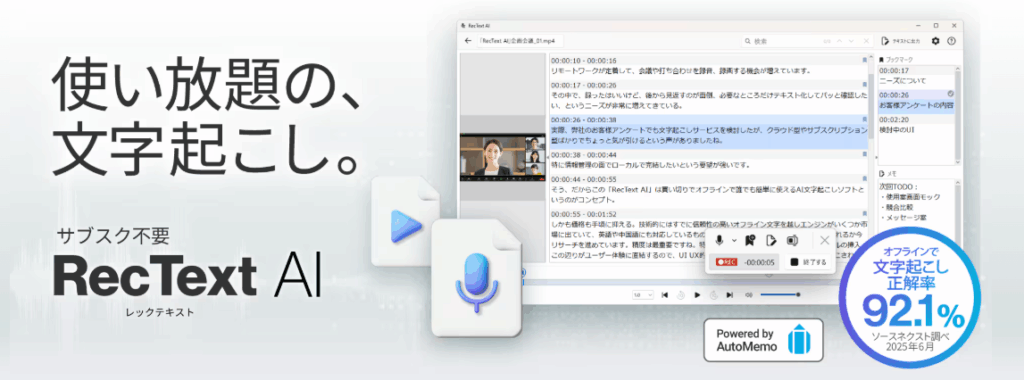
Task: Open help with the question mark icon
Action: [951, 41]
